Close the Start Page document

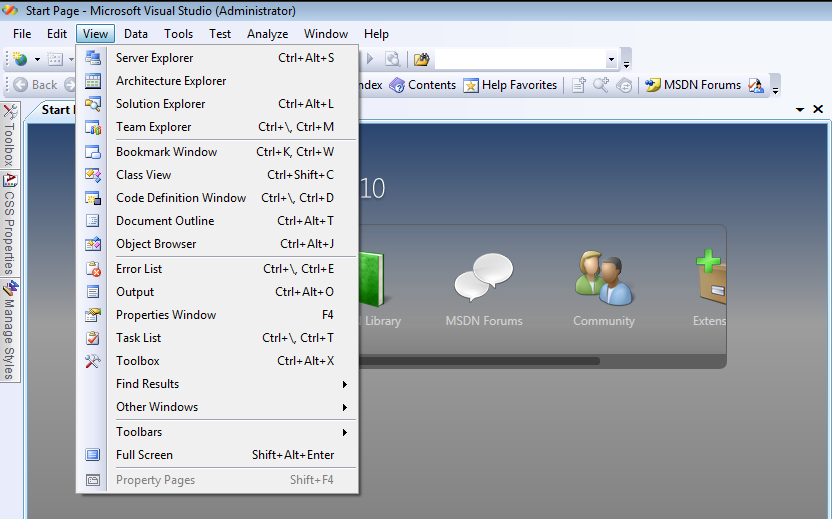click(818, 109)
